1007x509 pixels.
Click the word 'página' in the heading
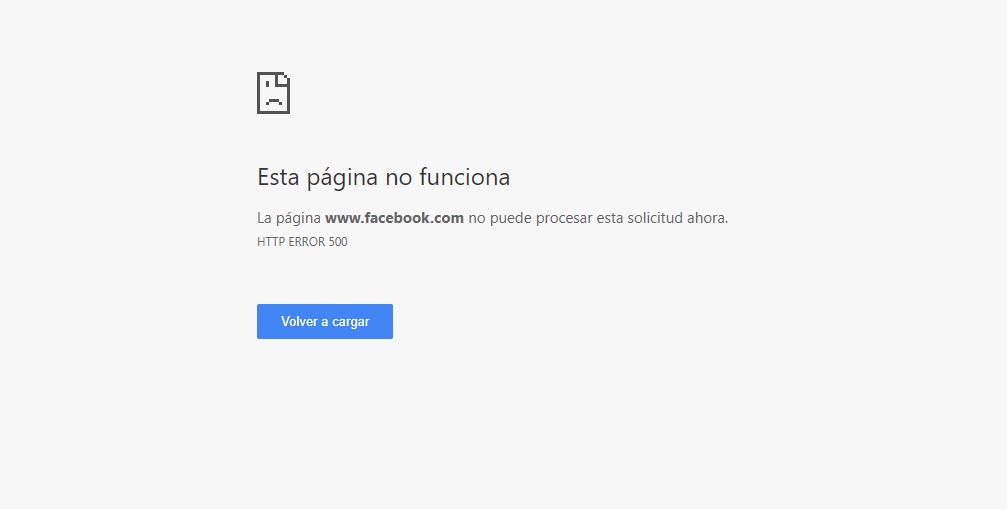coord(342,178)
